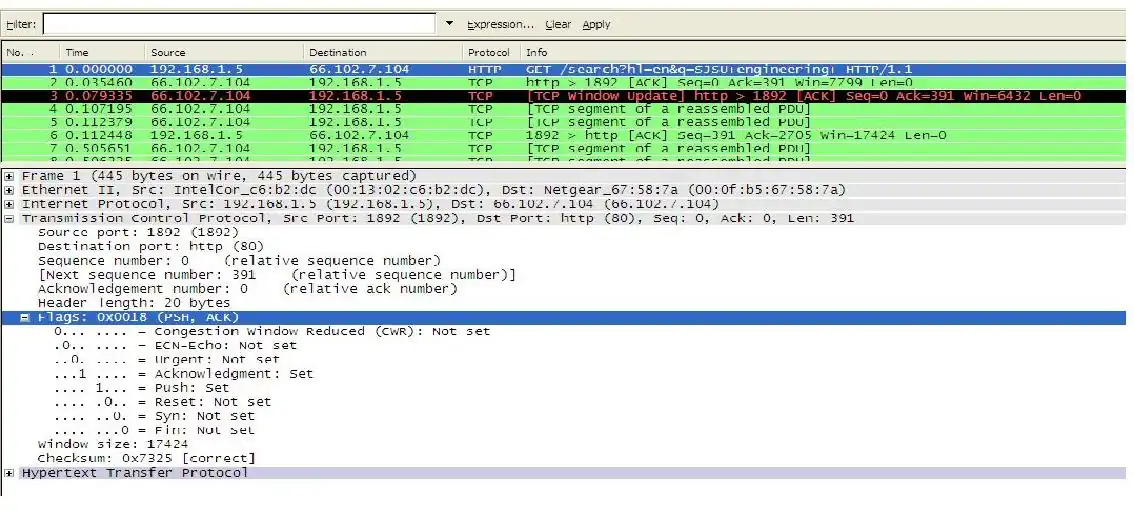Collapse the Transmission Control Protocol section
The height and width of the screenshot is (511, 1134).
pos(10,218)
